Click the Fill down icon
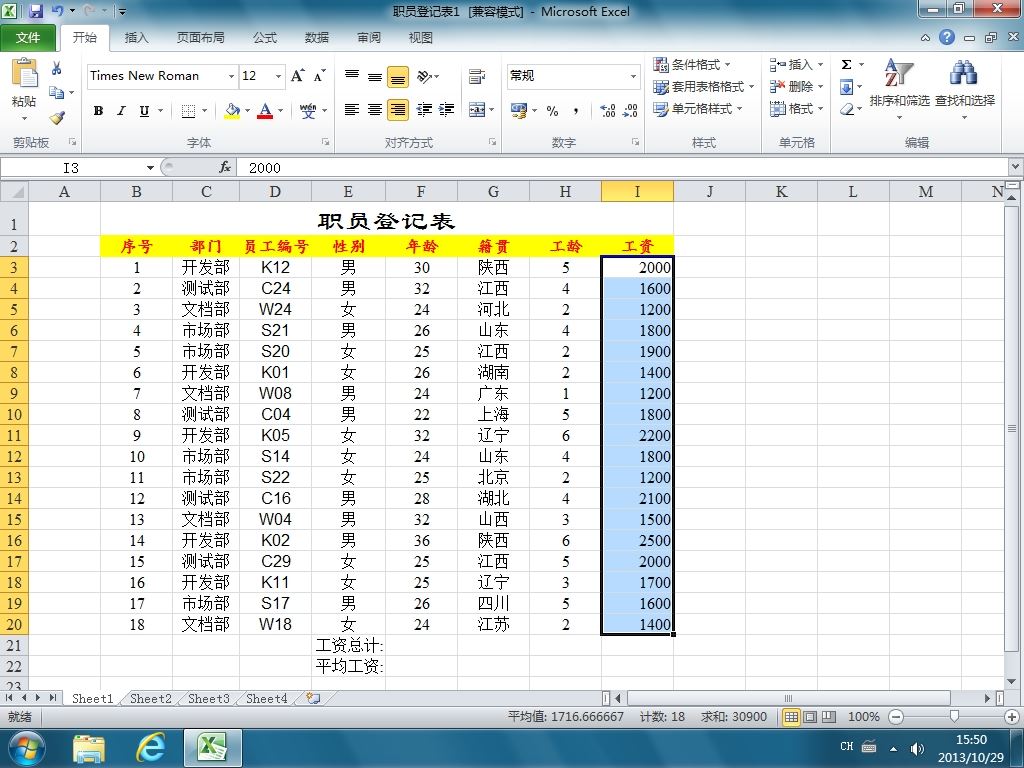This screenshot has height=768, width=1024. [846, 86]
